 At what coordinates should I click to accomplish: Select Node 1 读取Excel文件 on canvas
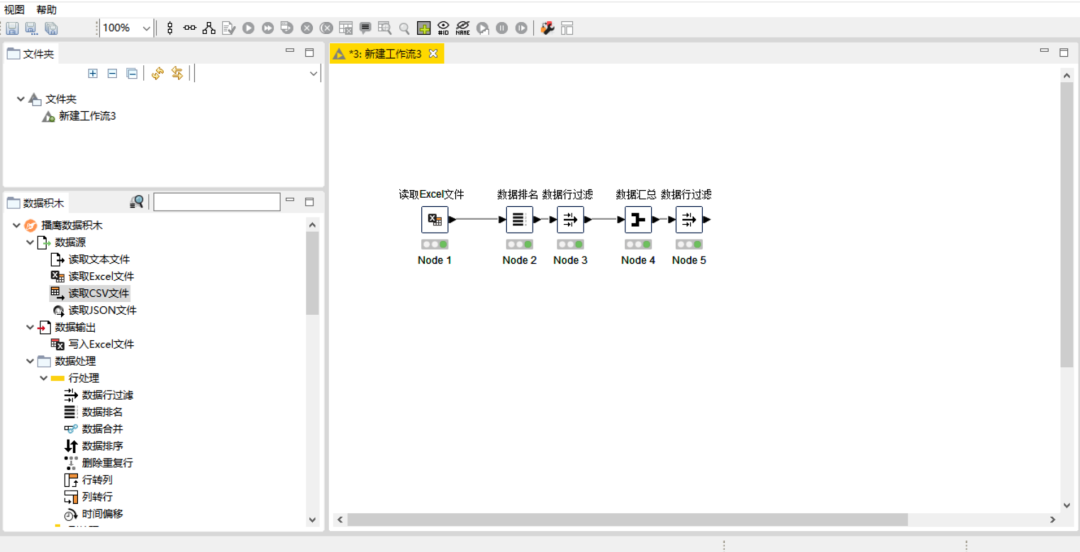click(x=435, y=220)
